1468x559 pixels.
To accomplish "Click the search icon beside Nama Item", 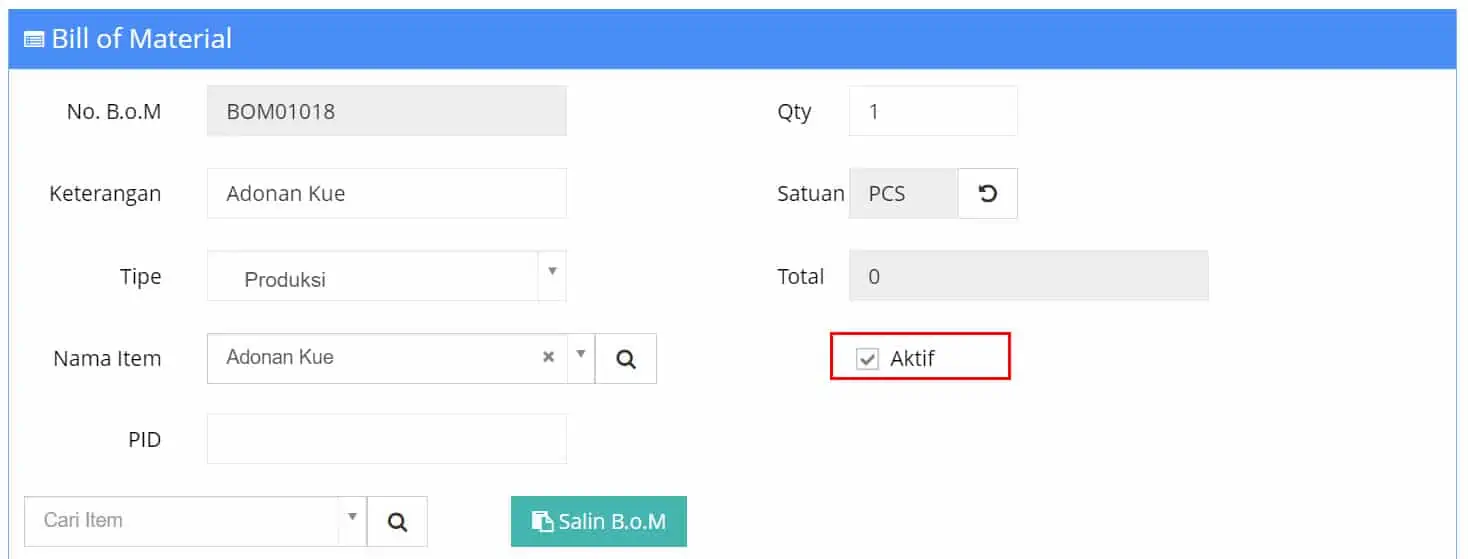I will tap(626, 359).
